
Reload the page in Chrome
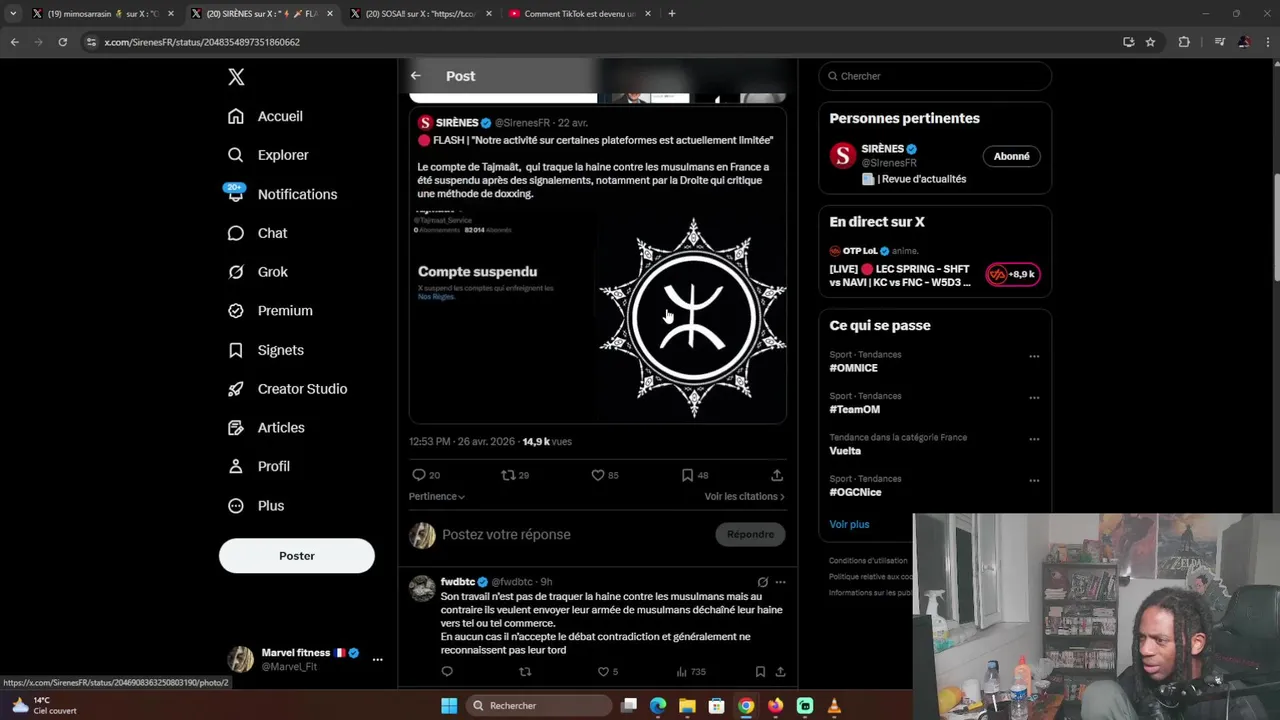click(x=62, y=42)
